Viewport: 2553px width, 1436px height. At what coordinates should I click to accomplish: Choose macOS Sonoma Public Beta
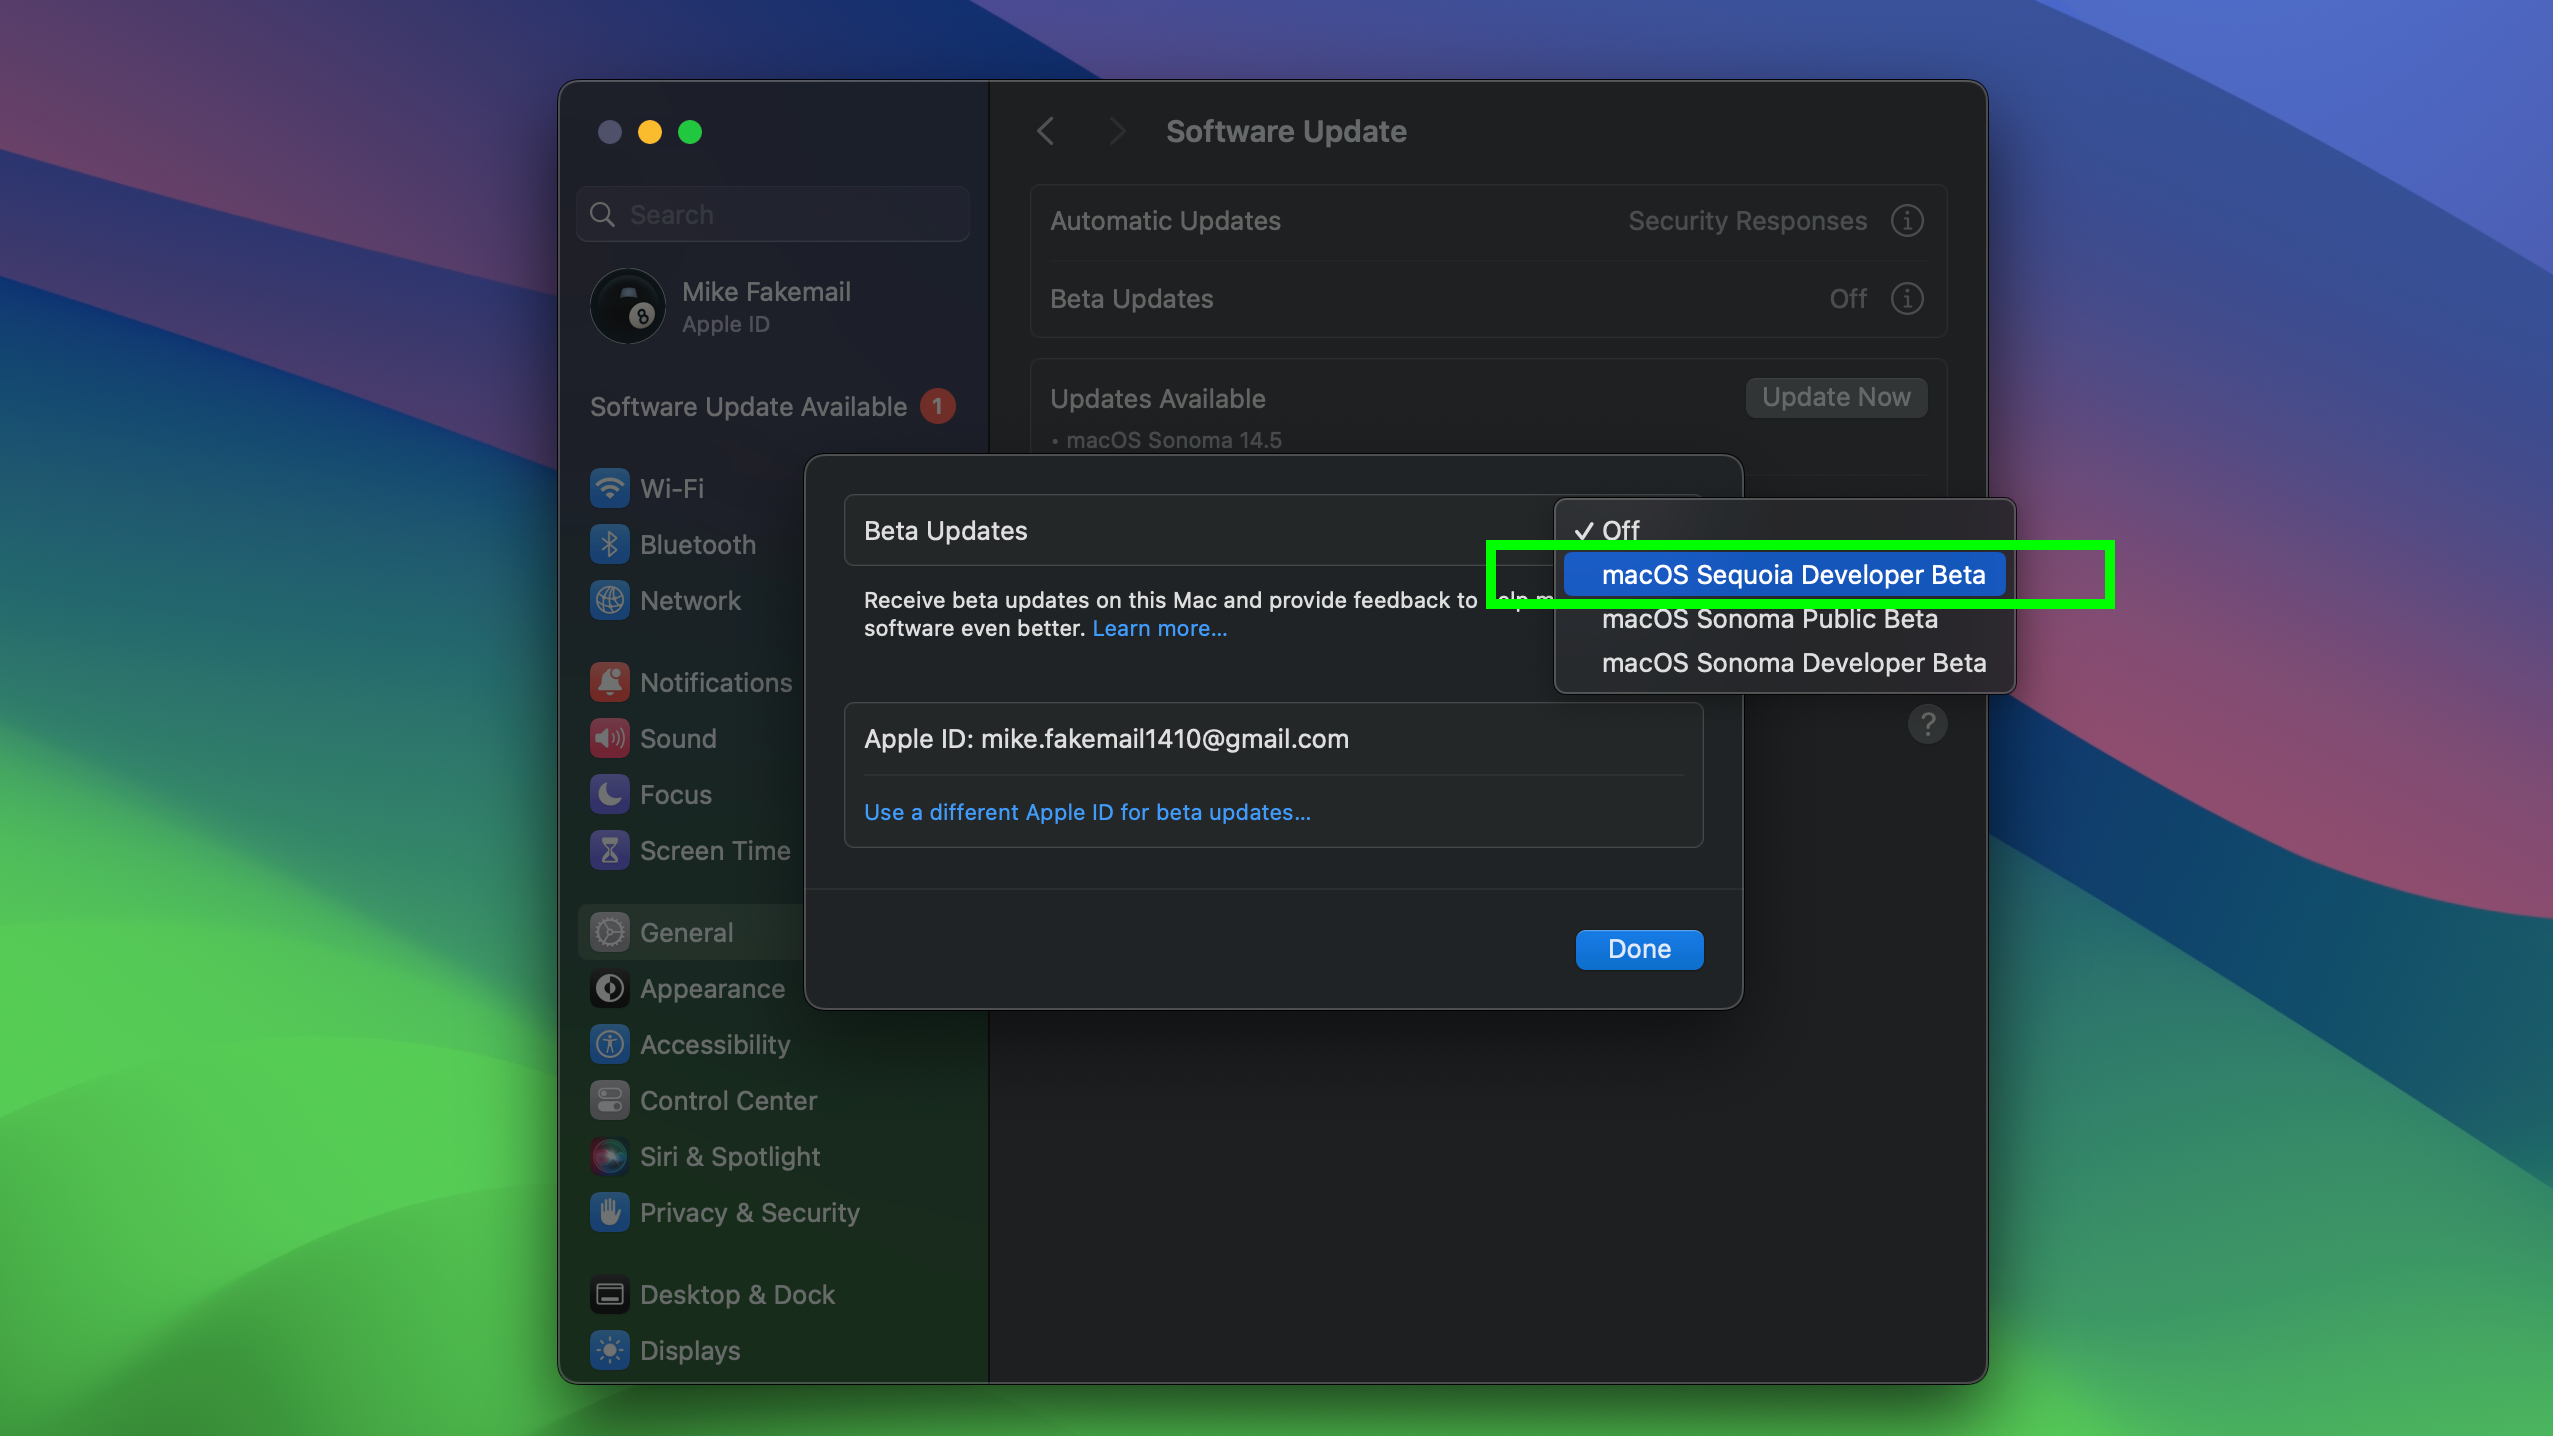pyautogui.click(x=1769, y=619)
